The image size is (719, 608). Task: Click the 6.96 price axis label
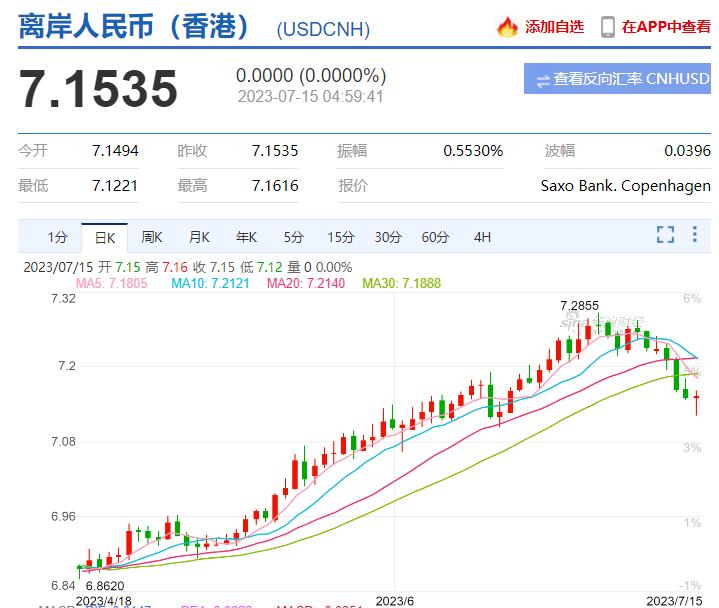coord(63,516)
